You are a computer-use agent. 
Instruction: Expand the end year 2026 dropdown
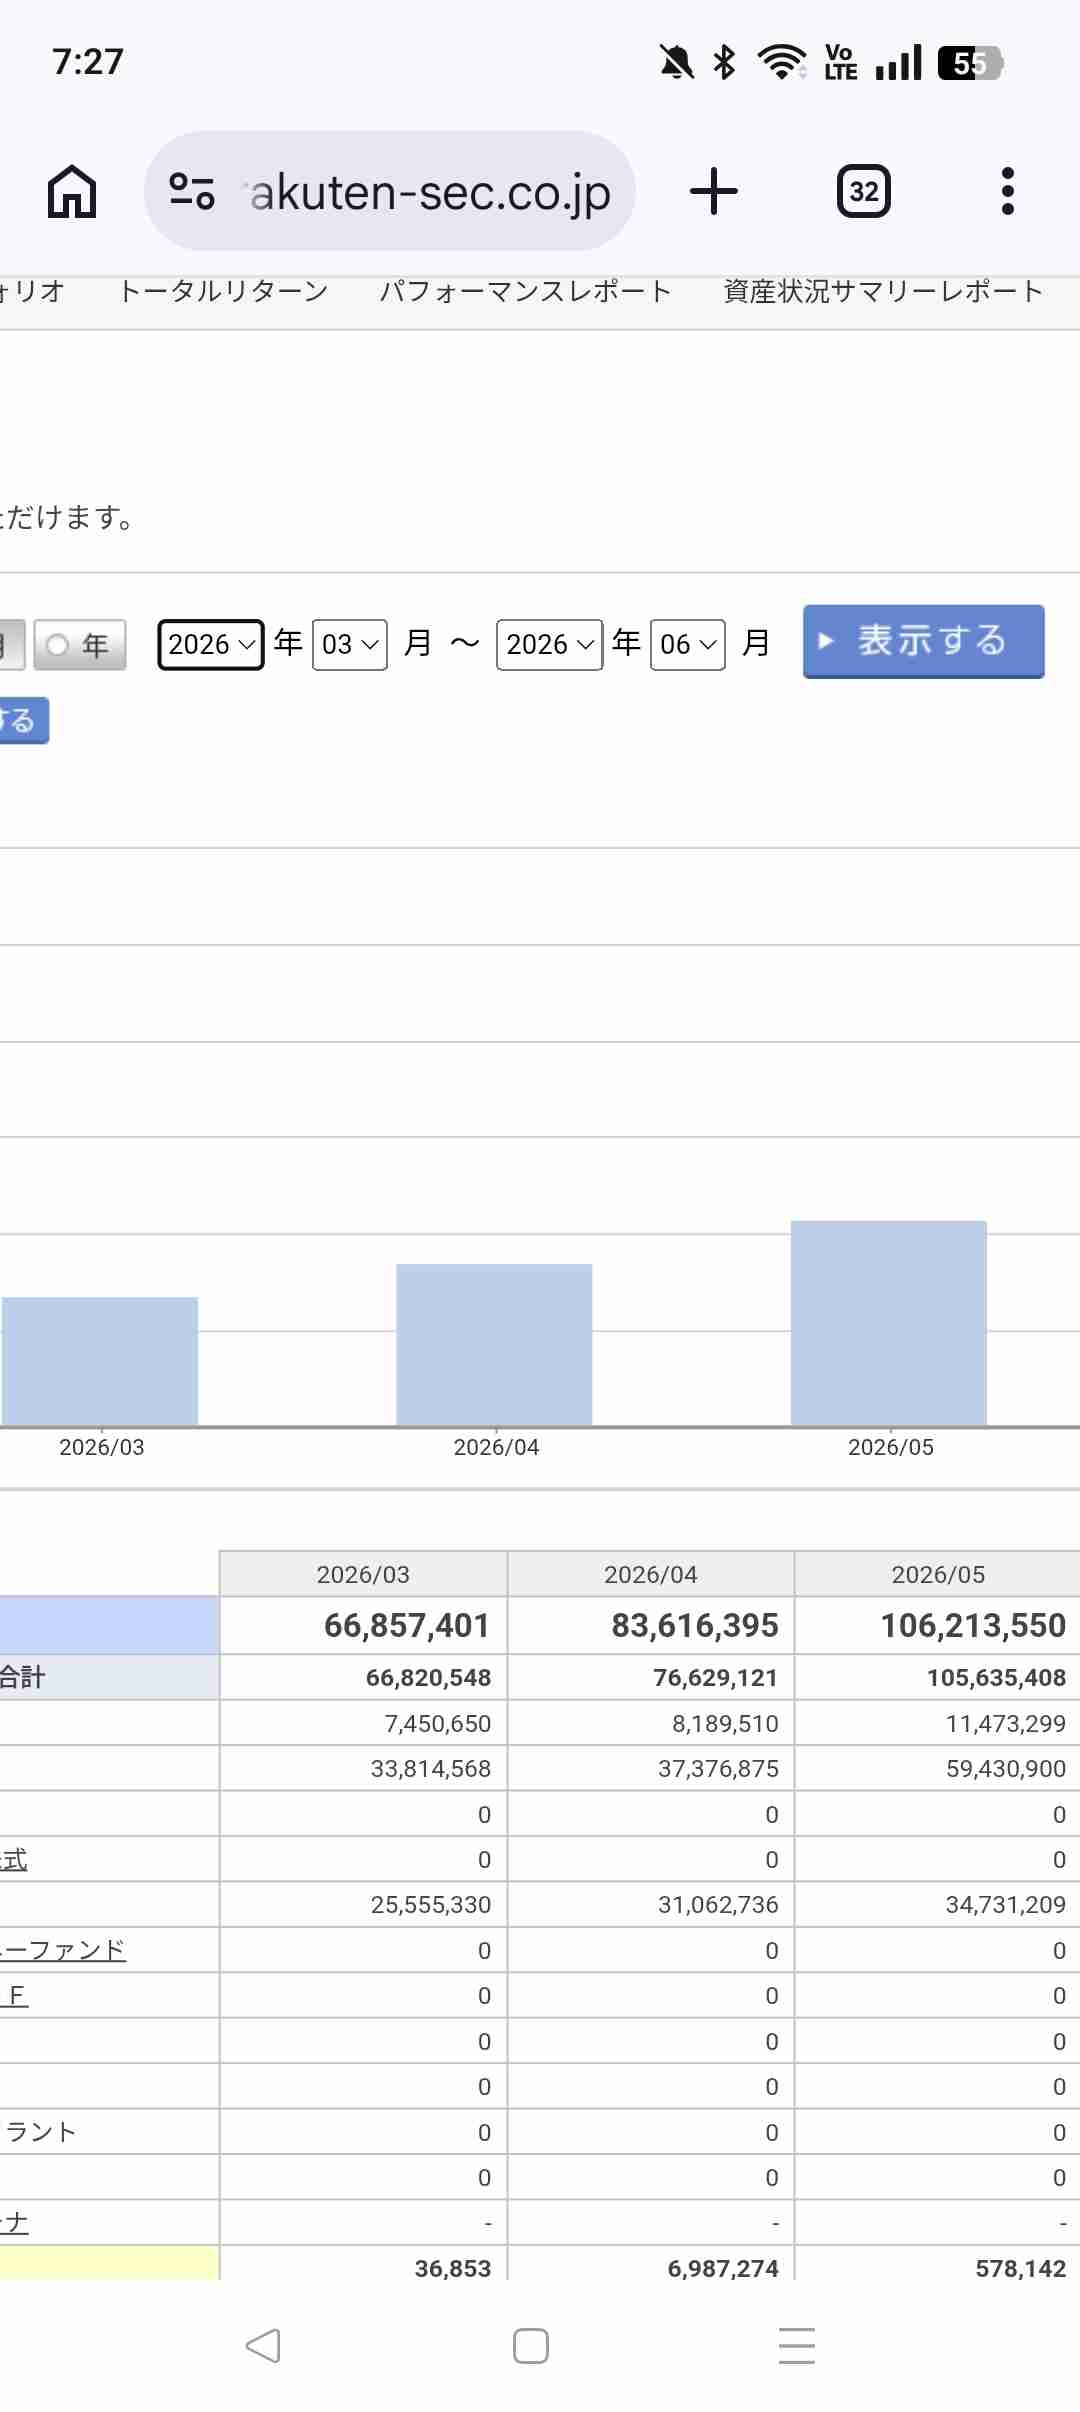tap(549, 645)
